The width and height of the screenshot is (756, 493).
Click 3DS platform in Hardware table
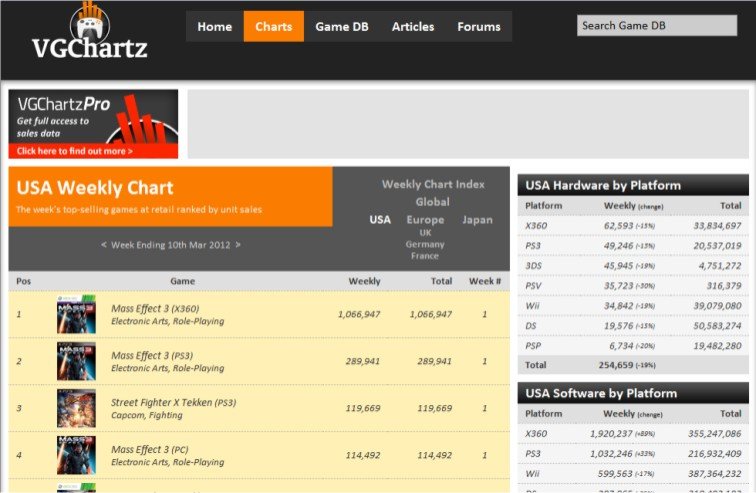533,266
